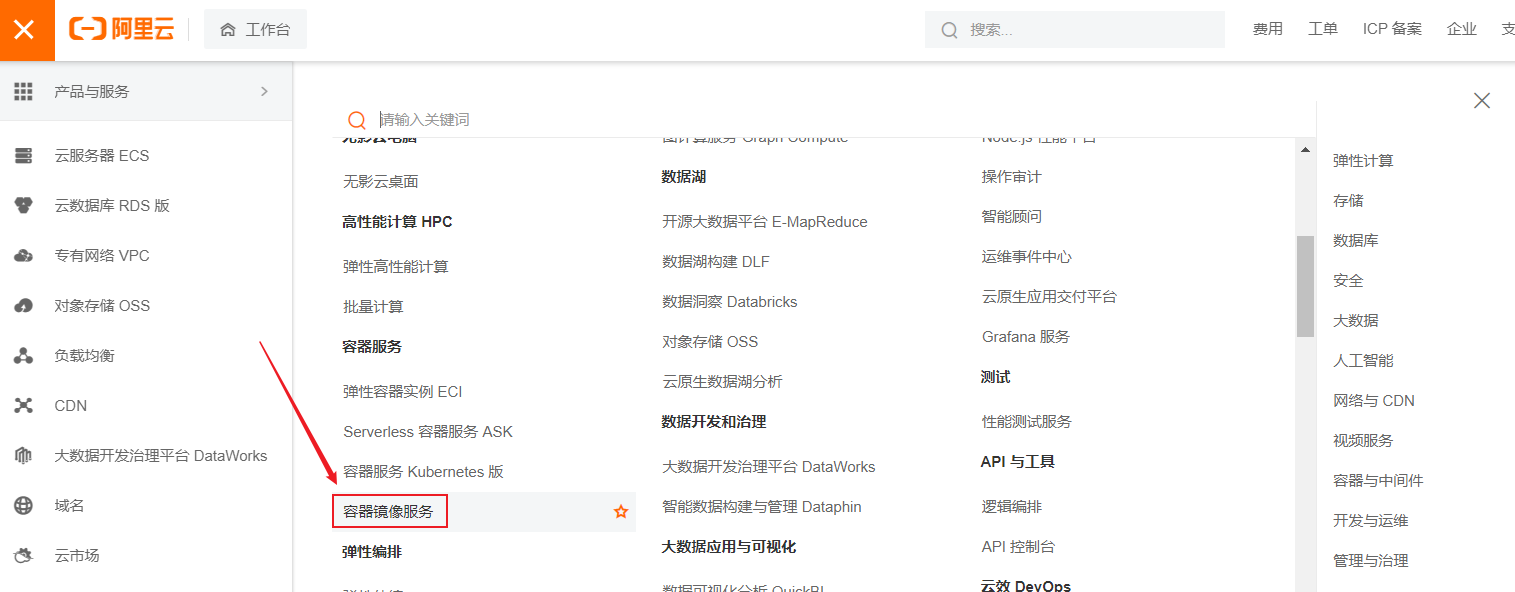Open 云原生数据湖分析
The height and width of the screenshot is (592, 1515).
[722, 382]
